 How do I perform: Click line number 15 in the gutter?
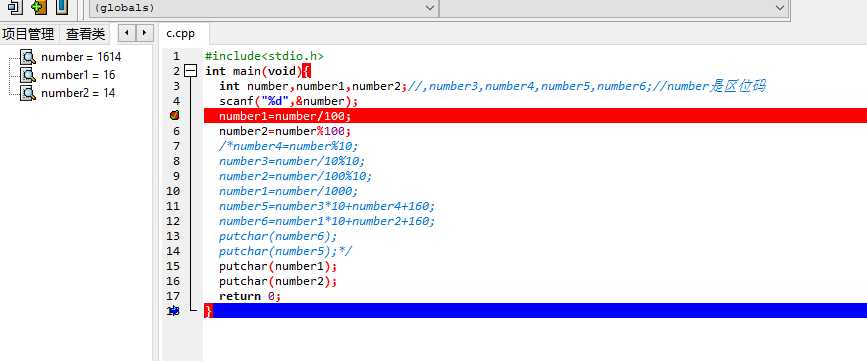(173, 266)
